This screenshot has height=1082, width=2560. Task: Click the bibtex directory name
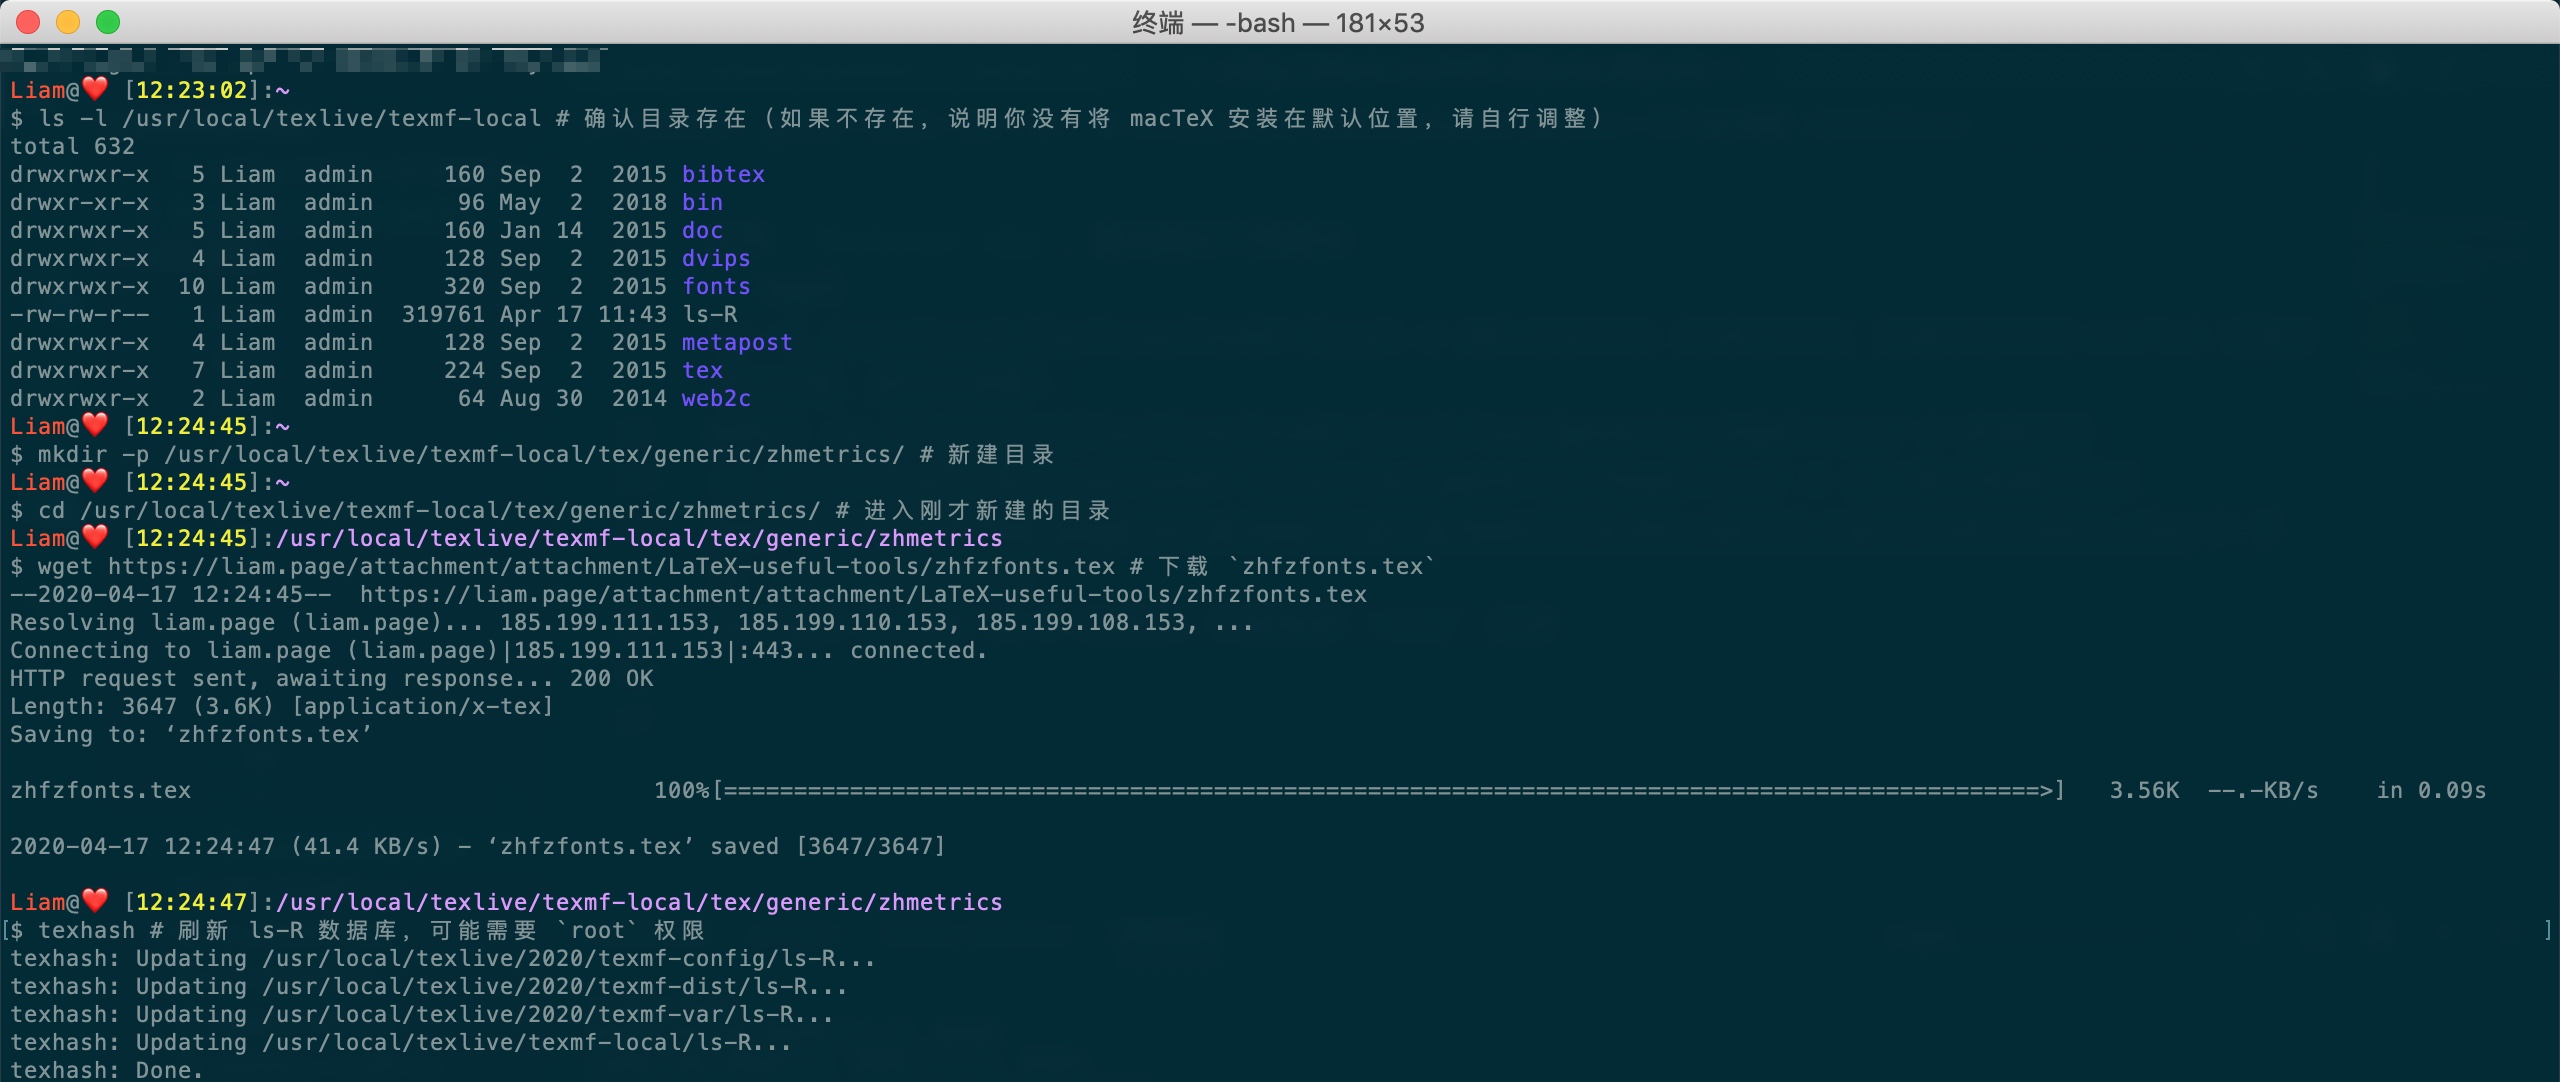[x=723, y=174]
